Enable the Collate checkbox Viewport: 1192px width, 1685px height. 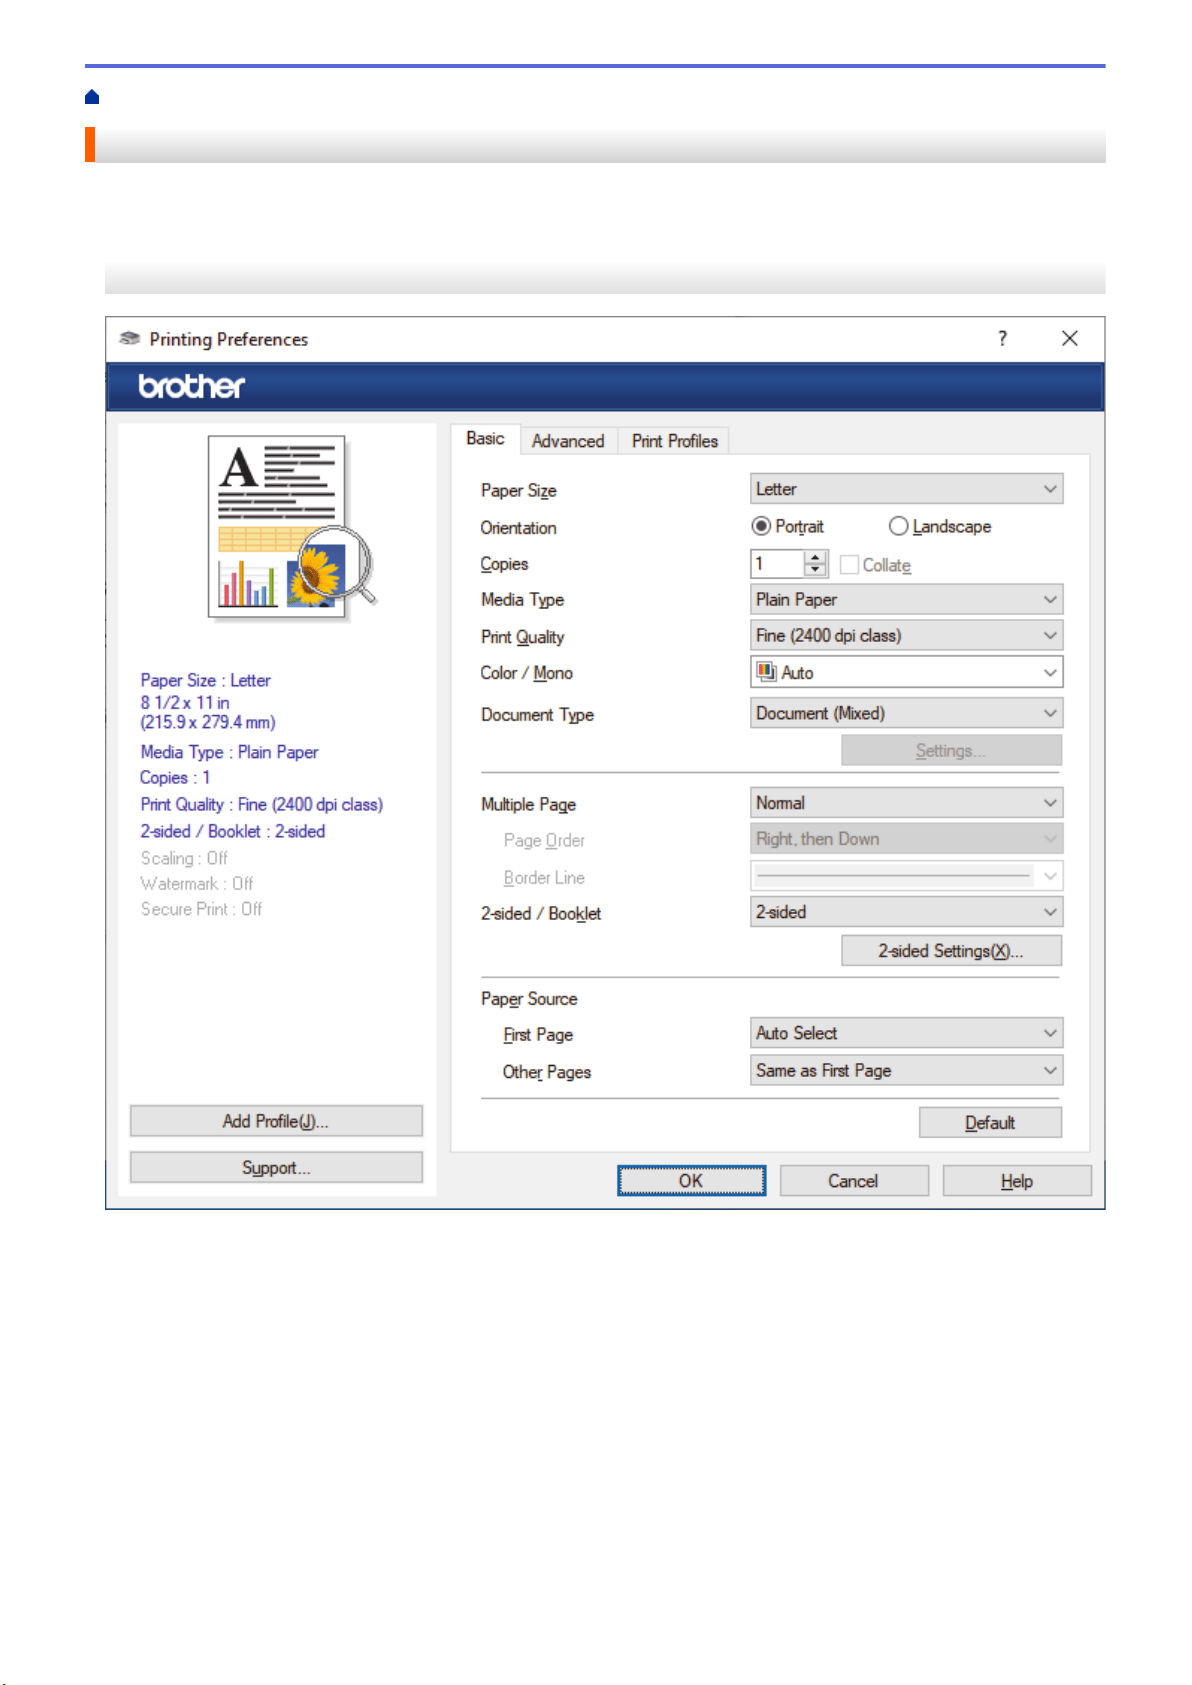tap(849, 565)
